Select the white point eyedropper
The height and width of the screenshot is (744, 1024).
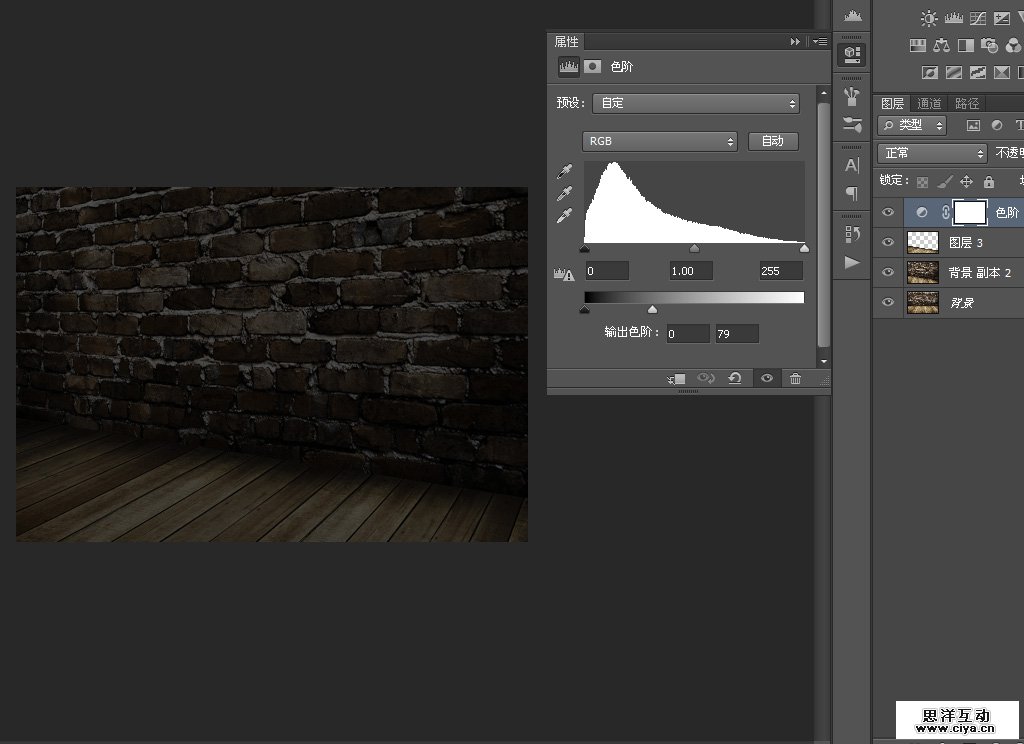(x=565, y=216)
